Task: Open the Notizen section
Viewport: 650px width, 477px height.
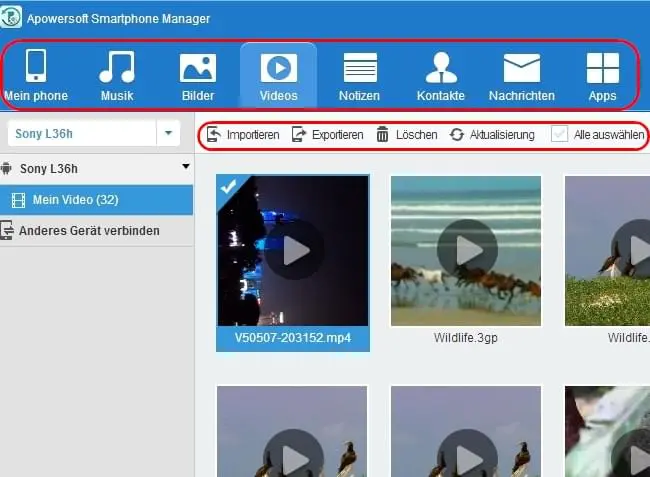Action: pyautogui.click(x=359, y=77)
